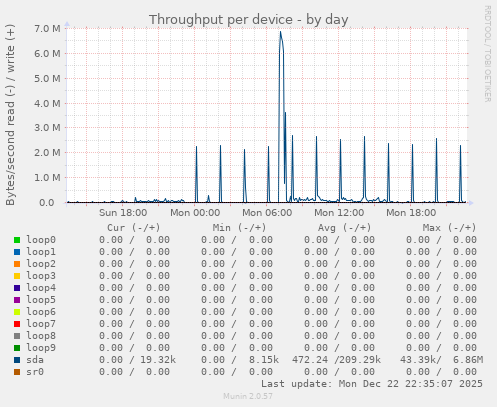Select the loop5 legend label

(41, 300)
